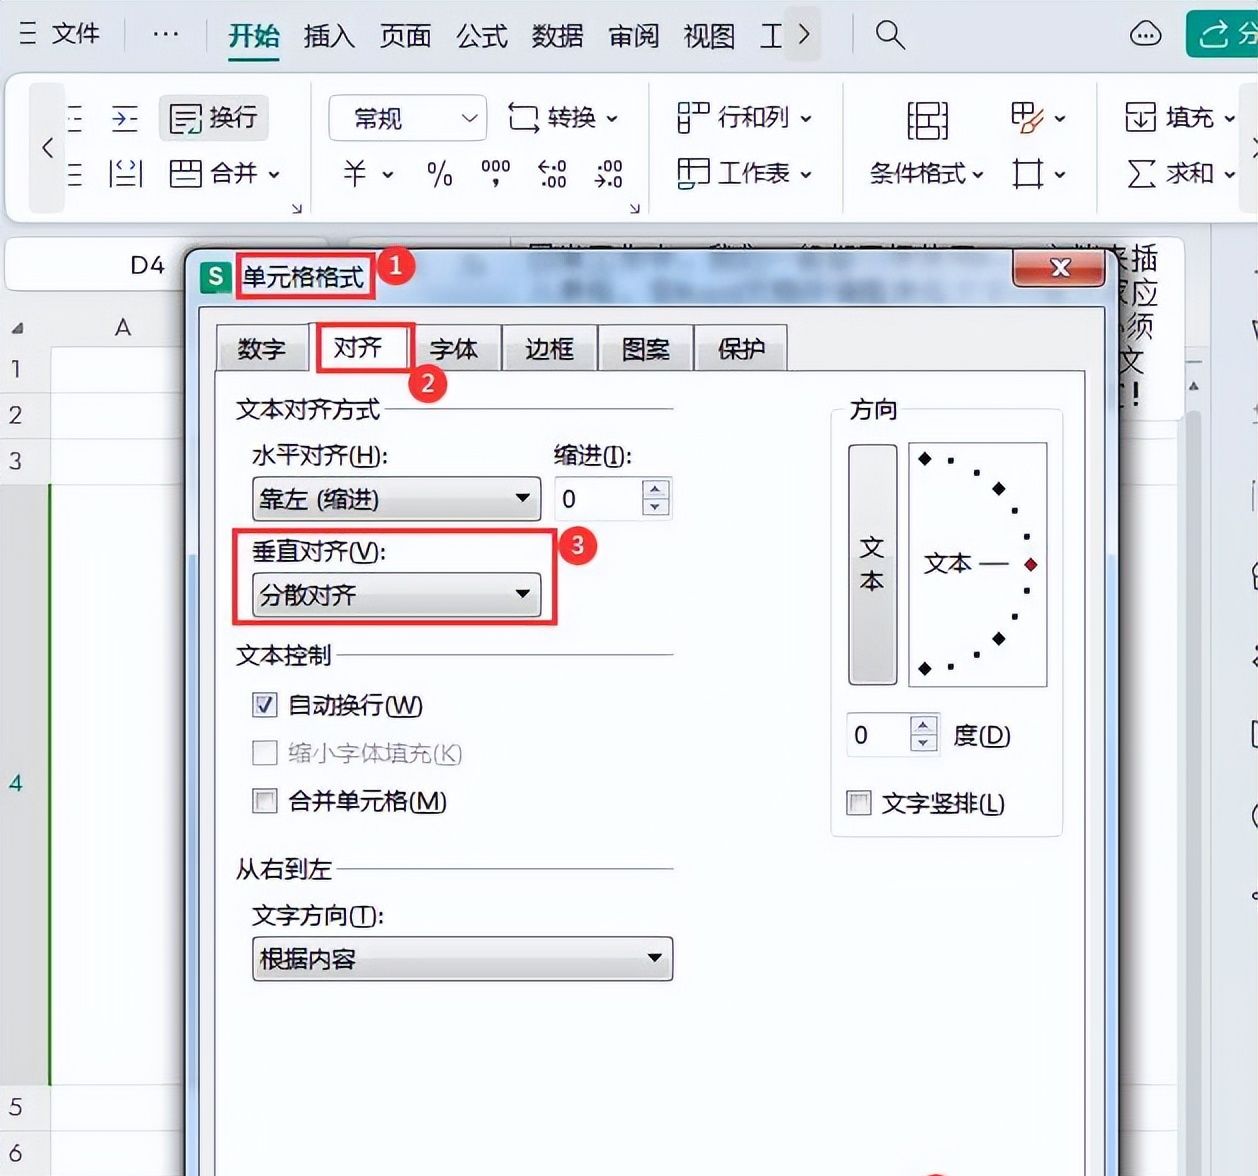Click the search magnifier button
The height and width of the screenshot is (1176, 1258).
pyautogui.click(x=888, y=36)
